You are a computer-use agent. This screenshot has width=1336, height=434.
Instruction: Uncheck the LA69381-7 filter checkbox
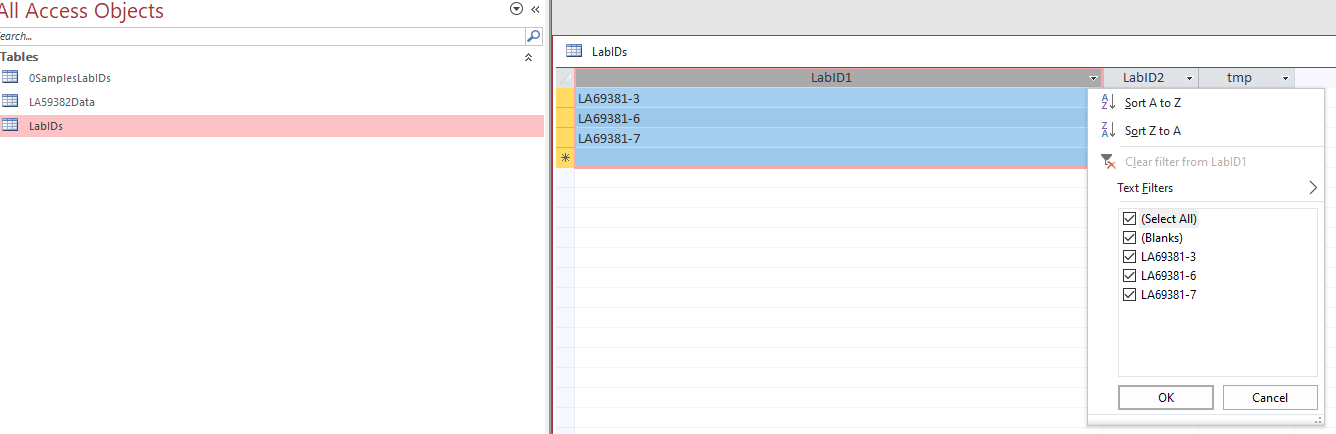pos(1130,294)
